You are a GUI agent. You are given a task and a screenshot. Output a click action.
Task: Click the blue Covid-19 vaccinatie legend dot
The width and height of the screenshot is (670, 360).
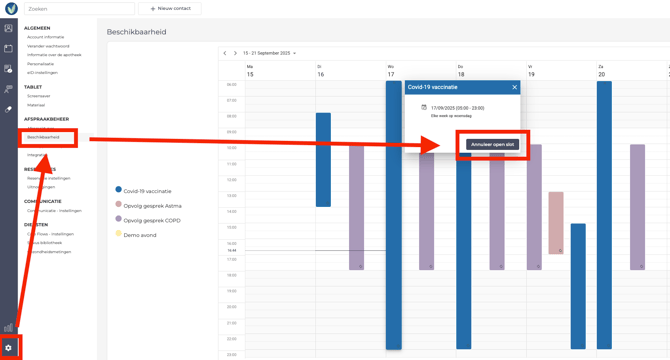coord(118,189)
